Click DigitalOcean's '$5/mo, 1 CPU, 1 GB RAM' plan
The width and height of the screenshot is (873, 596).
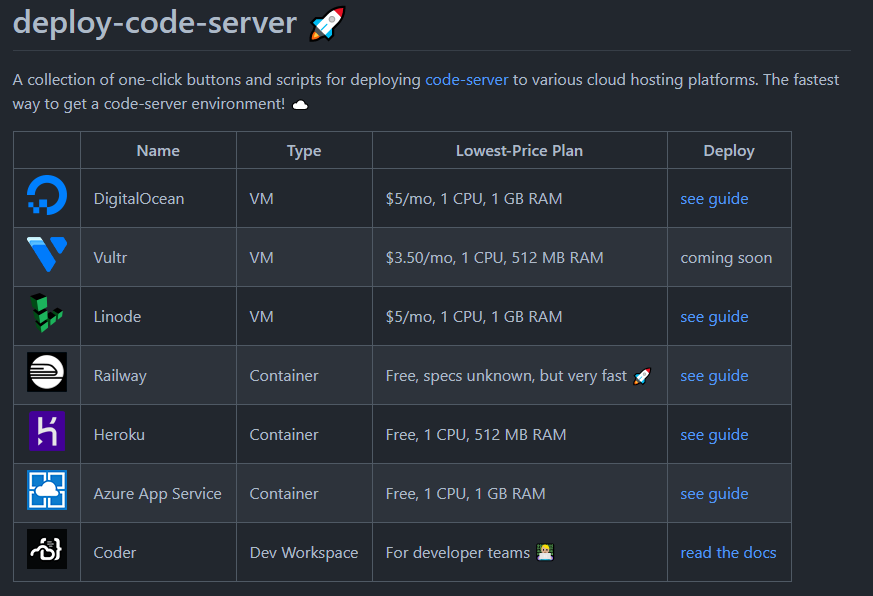(474, 199)
